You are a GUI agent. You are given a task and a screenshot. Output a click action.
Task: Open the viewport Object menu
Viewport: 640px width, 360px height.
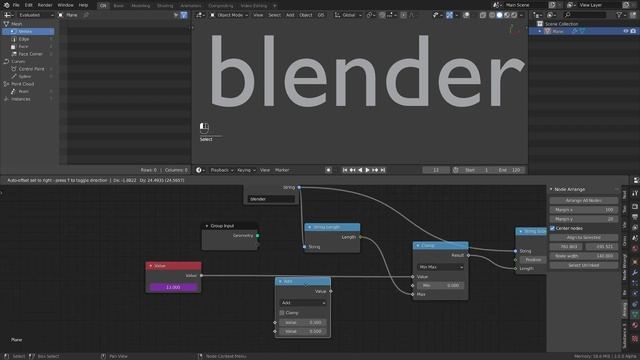pos(305,15)
